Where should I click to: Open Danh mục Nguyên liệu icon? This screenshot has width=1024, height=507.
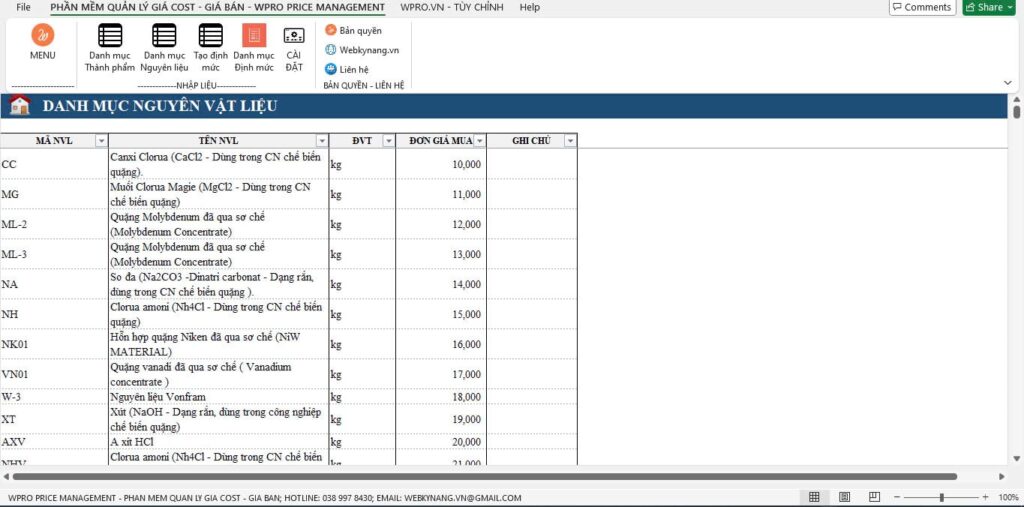coord(164,37)
